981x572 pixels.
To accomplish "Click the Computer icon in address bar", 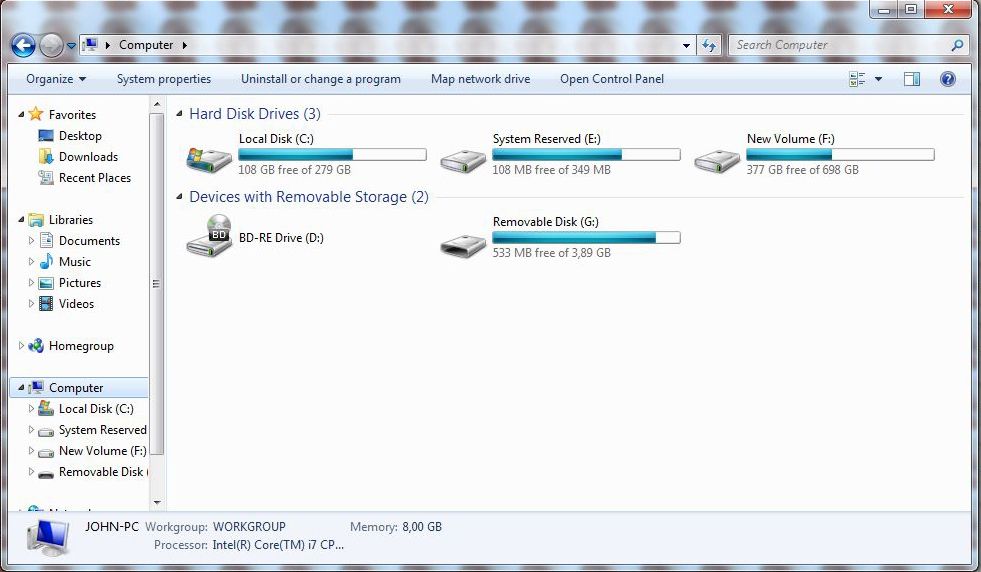I will click(91, 44).
